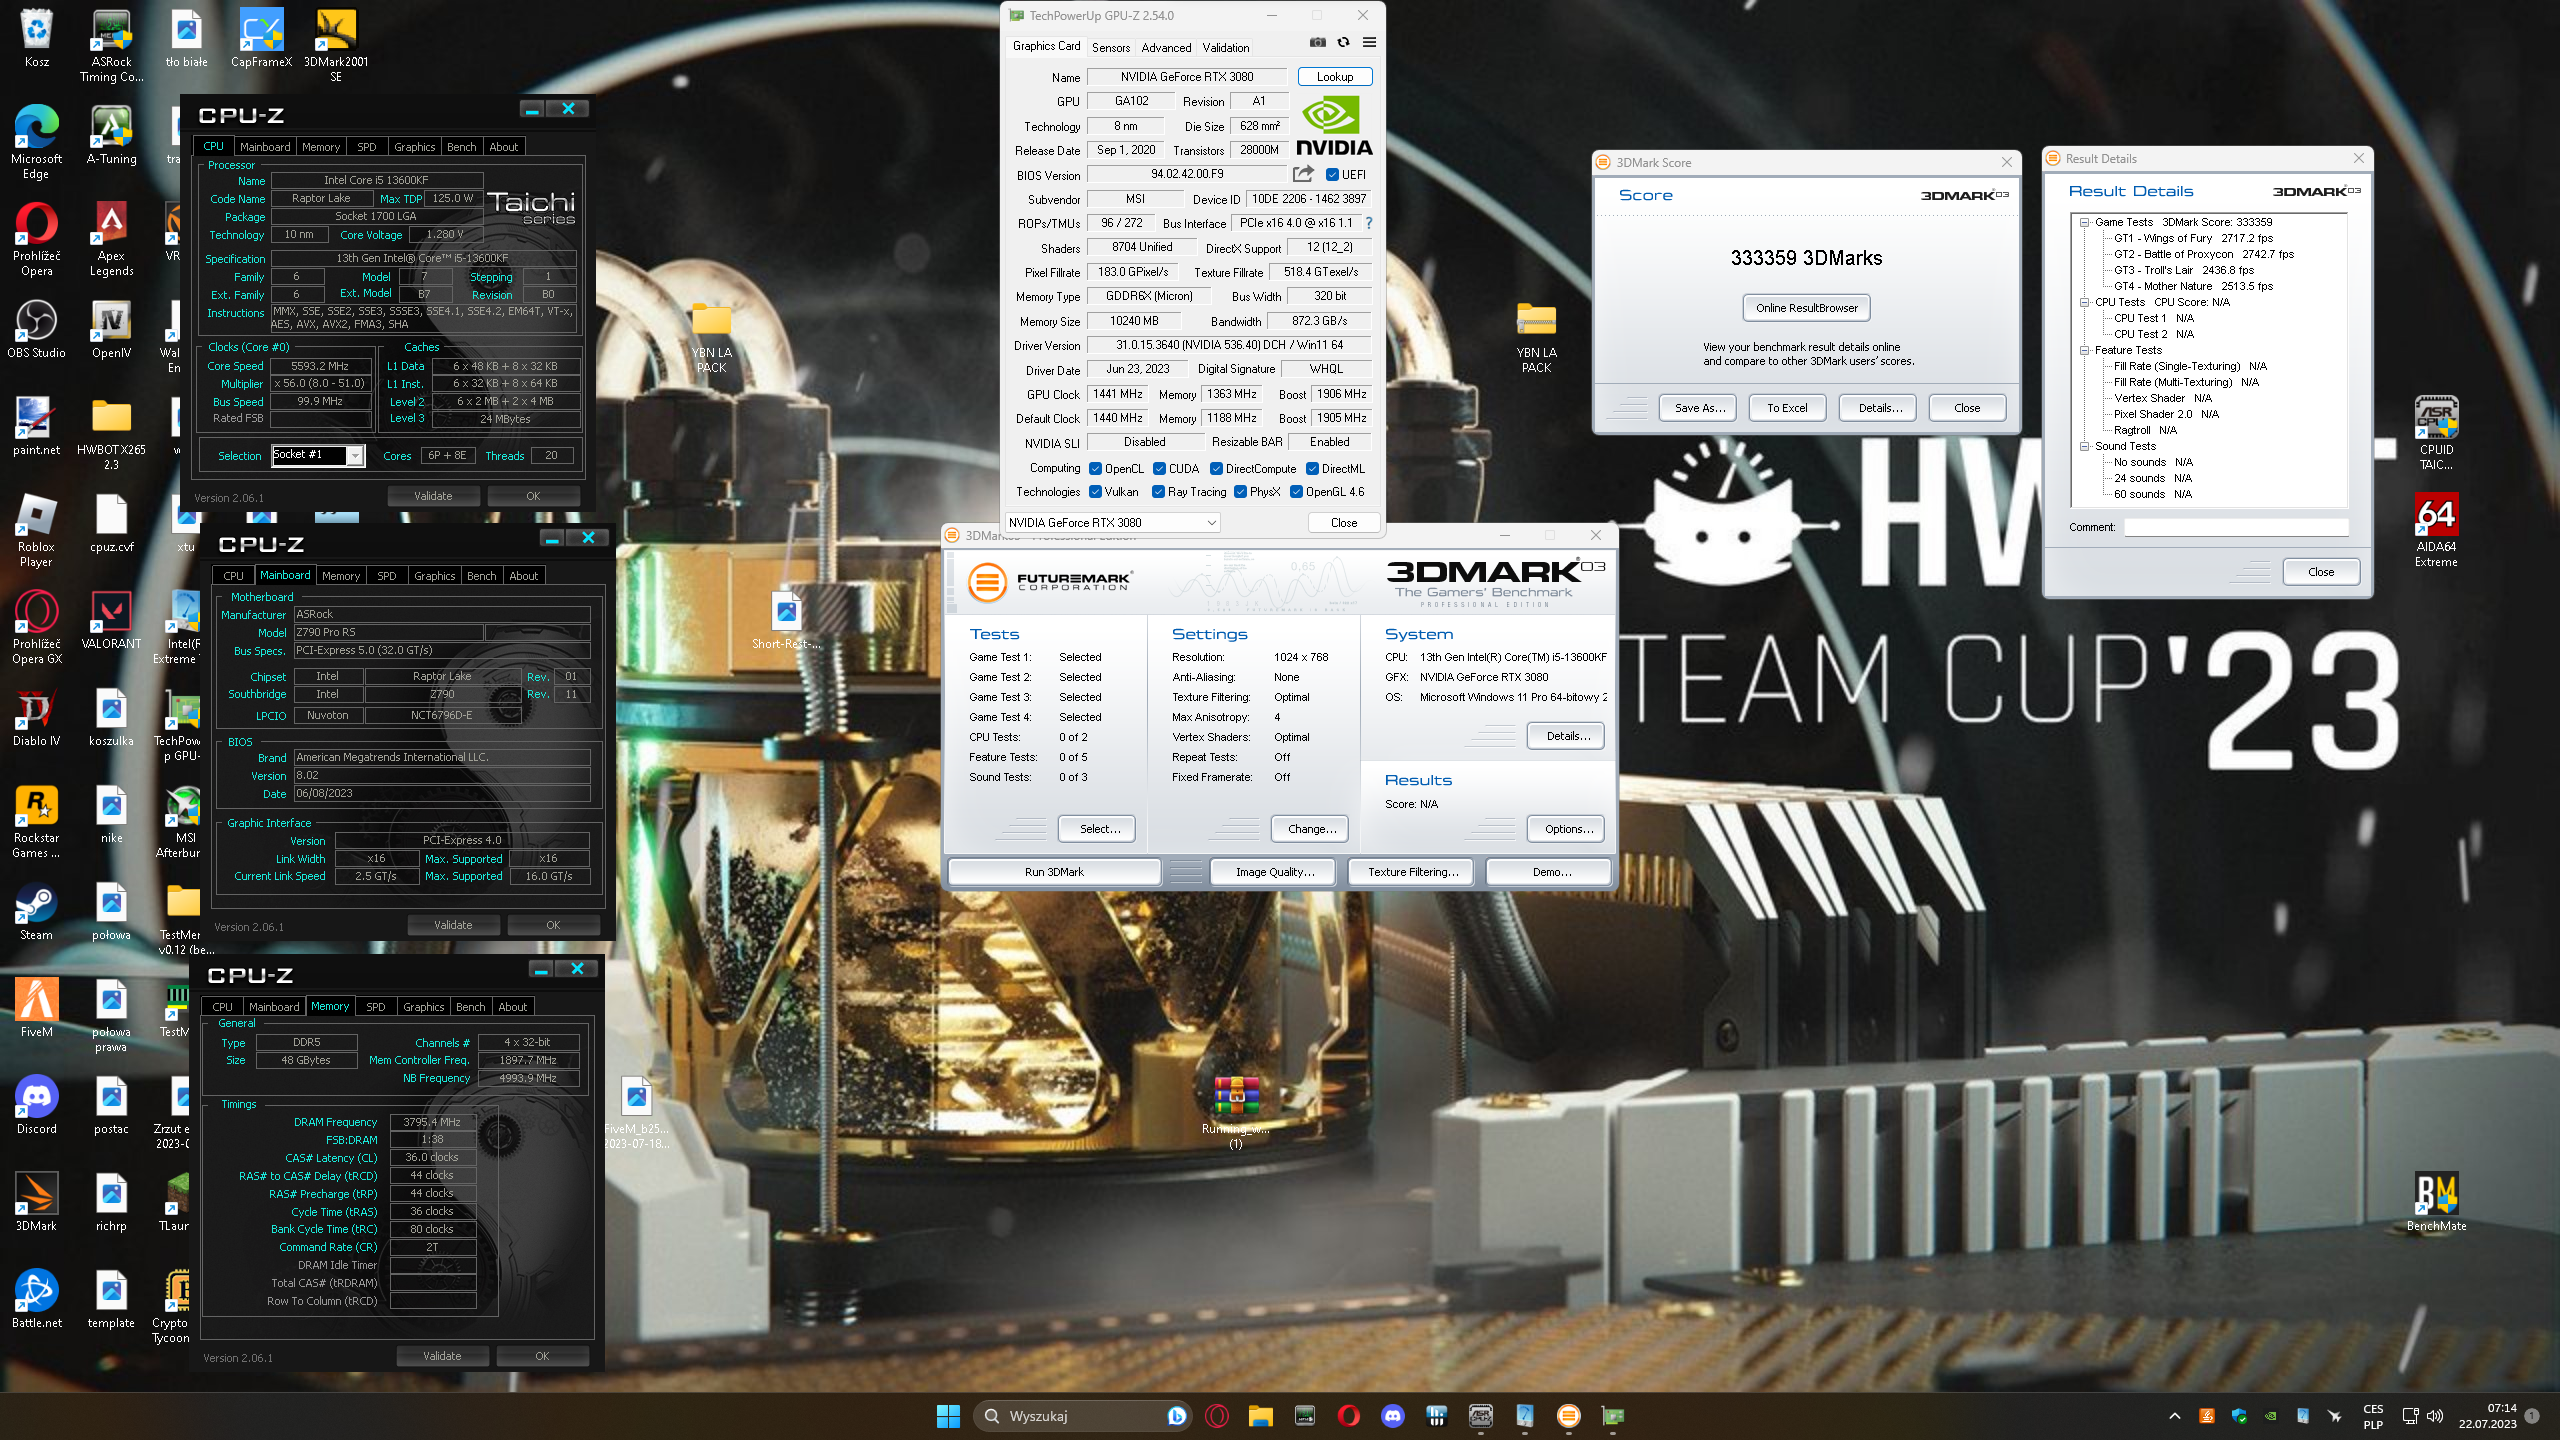The width and height of the screenshot is (2560, 1440).
Task: Open the Validation tab in GPU-Z
Action: point(1226,47)
